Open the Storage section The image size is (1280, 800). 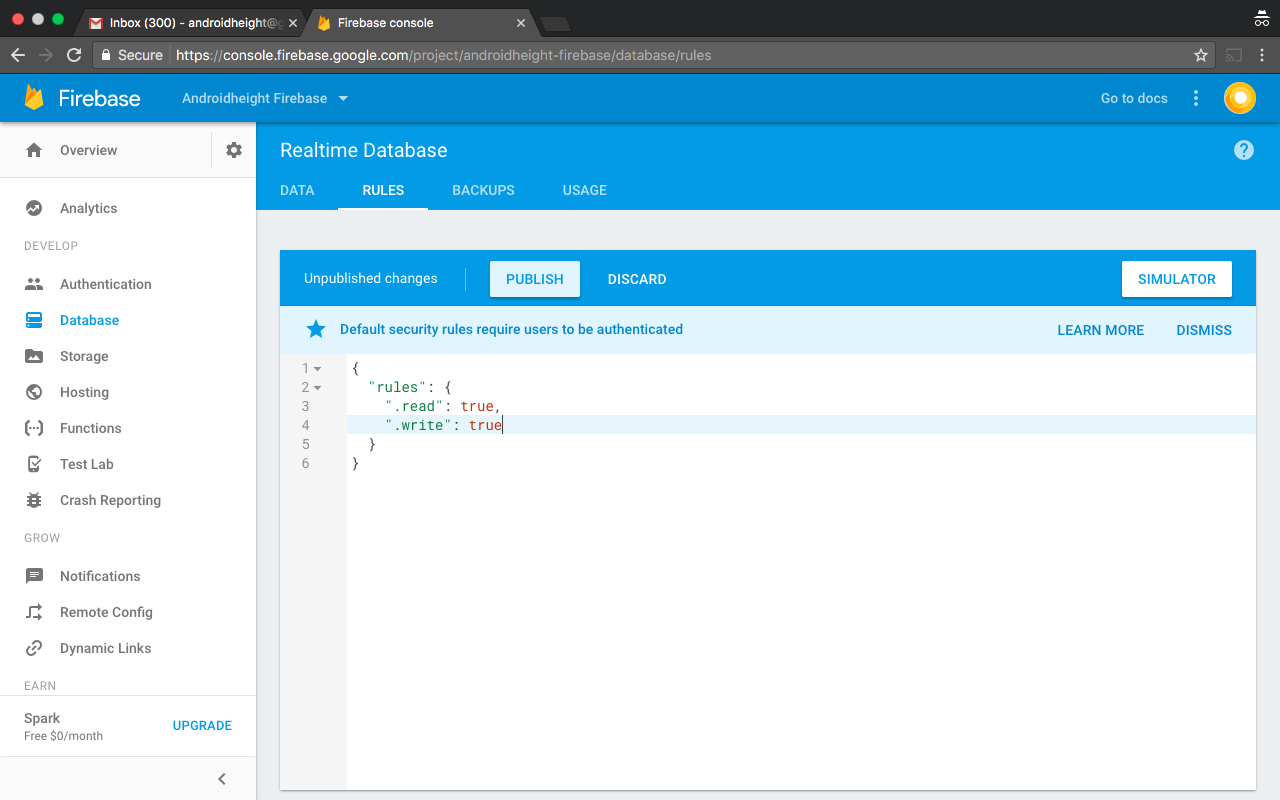click(x=85, y=356)
